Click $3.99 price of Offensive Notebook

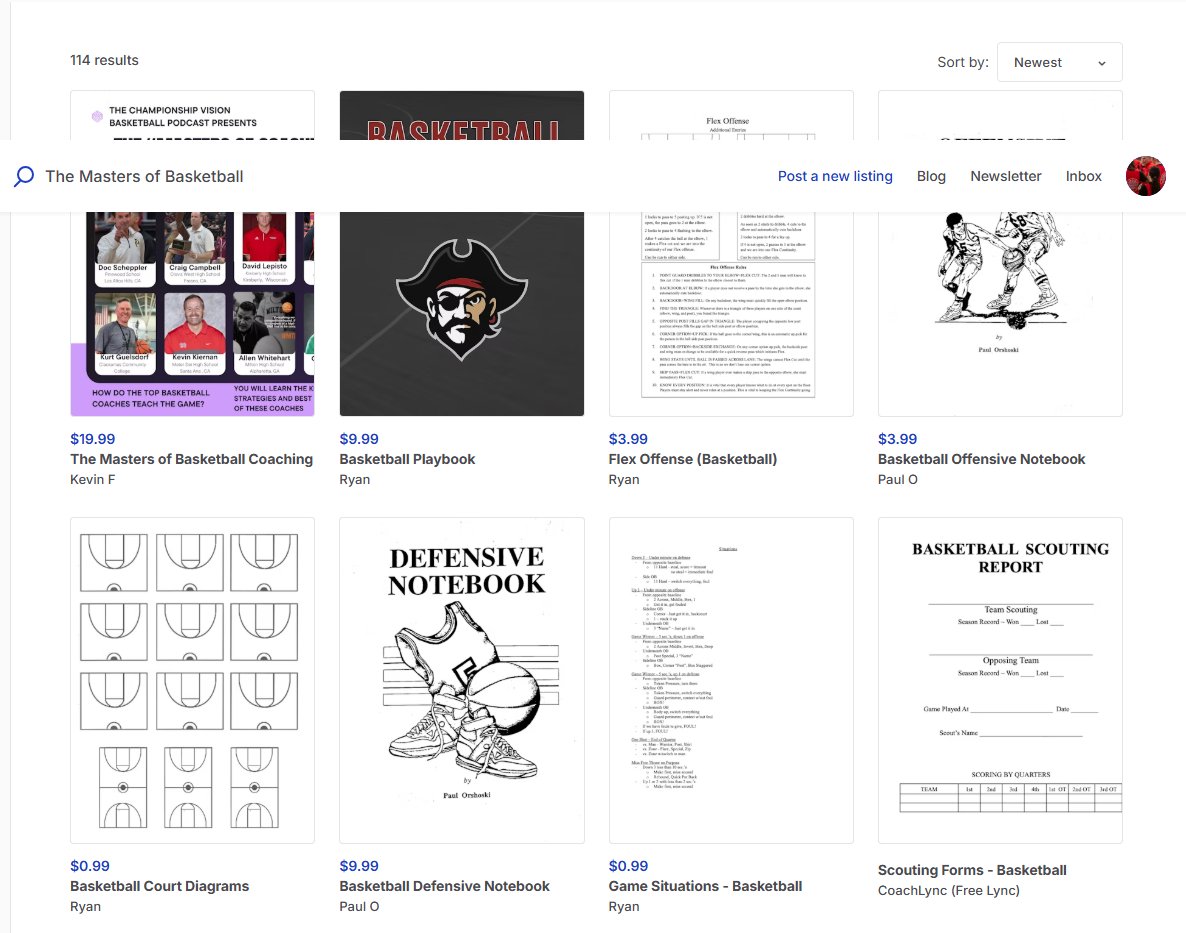[x=897, y=439]
